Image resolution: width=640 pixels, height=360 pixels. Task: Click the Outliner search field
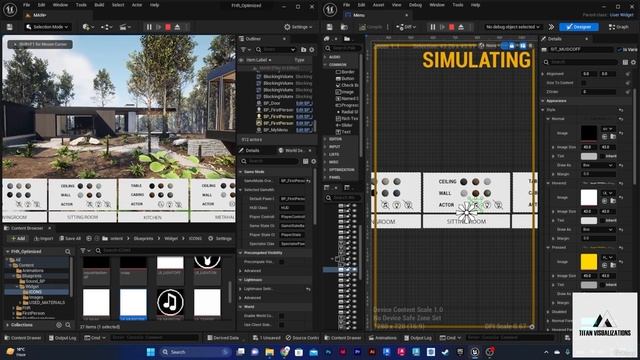276,49
